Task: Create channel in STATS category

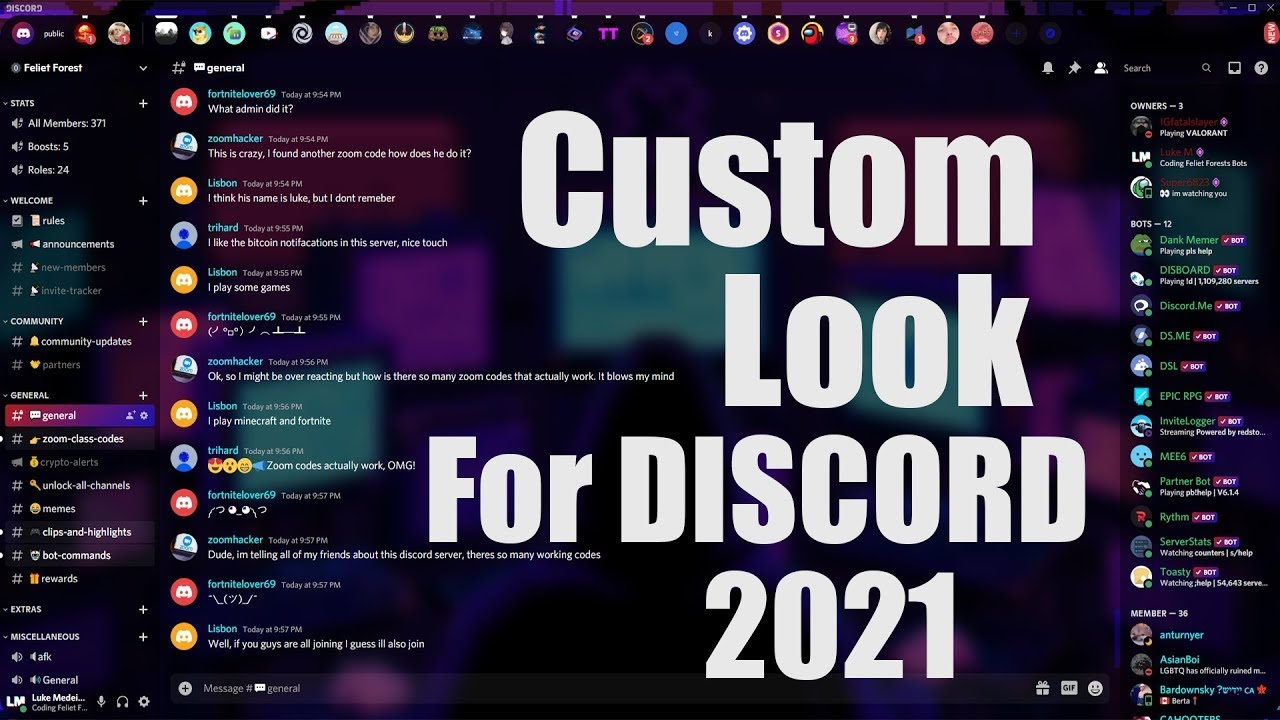Action: click(x=143, y=103)
